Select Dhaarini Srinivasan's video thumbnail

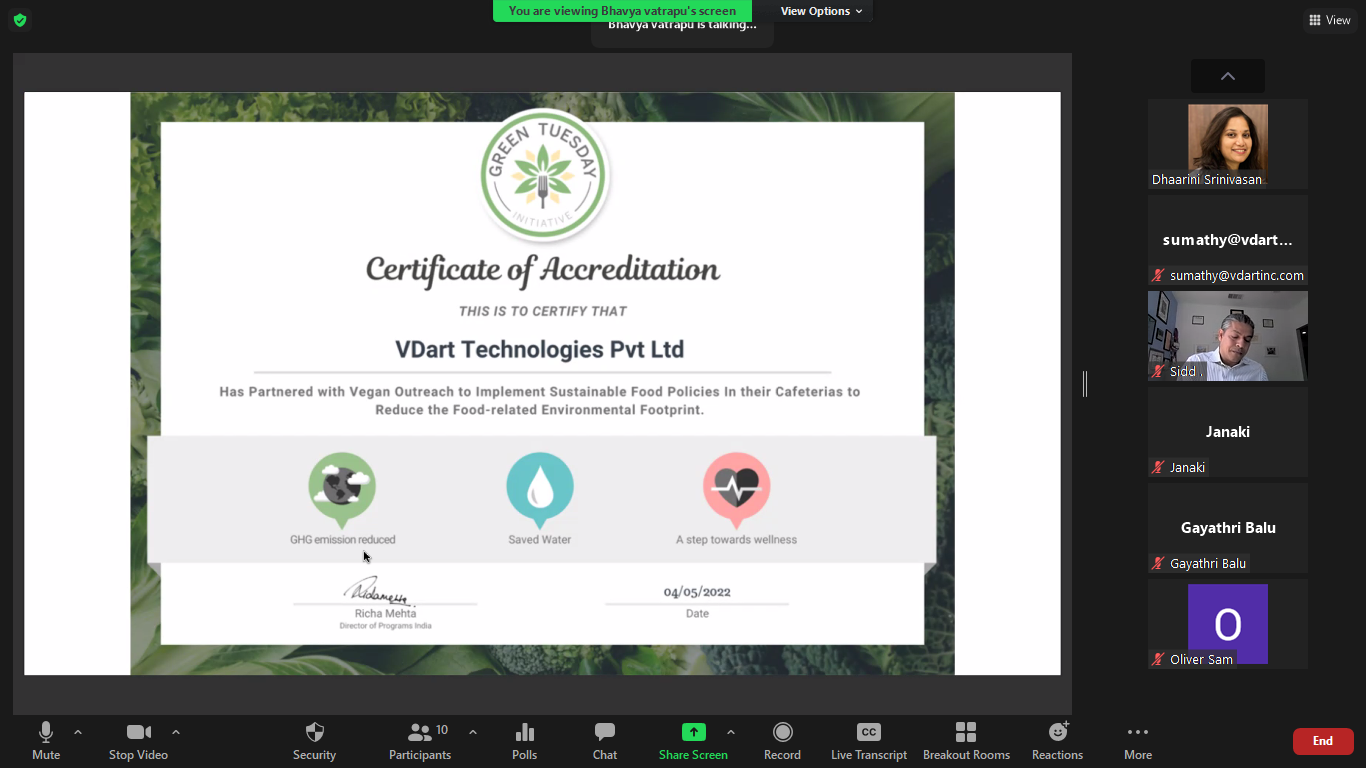click(1228, 144)
